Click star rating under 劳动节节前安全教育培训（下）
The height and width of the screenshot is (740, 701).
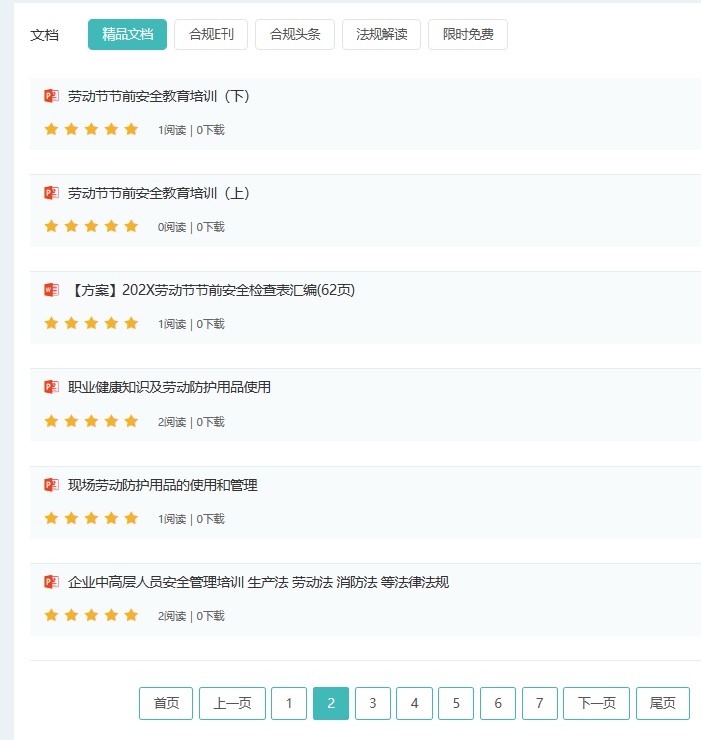pyautogui.click(x=91, y=129)
